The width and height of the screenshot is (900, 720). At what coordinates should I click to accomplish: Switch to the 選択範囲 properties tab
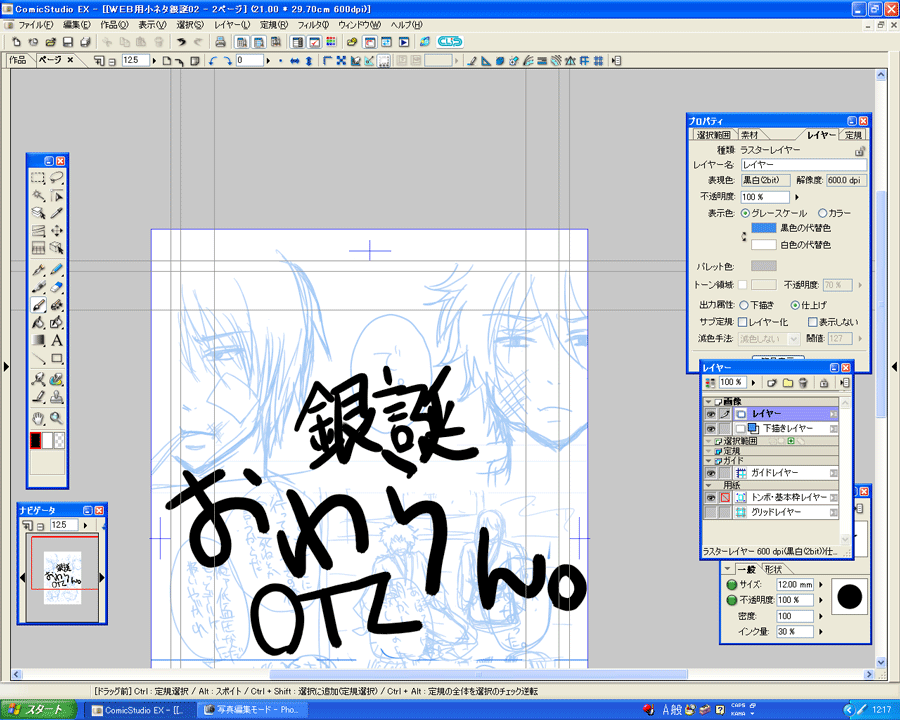click(713, 135)
